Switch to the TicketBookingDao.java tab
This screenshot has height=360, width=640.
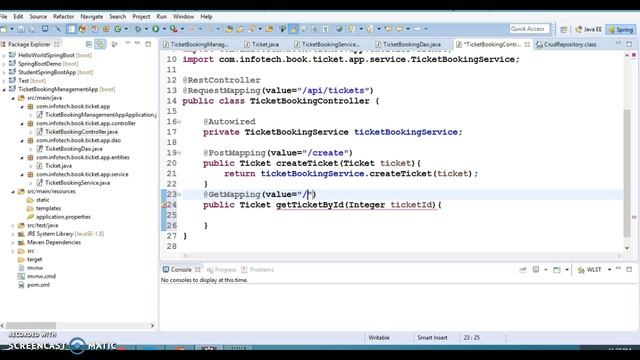click(x=408, y=44)
